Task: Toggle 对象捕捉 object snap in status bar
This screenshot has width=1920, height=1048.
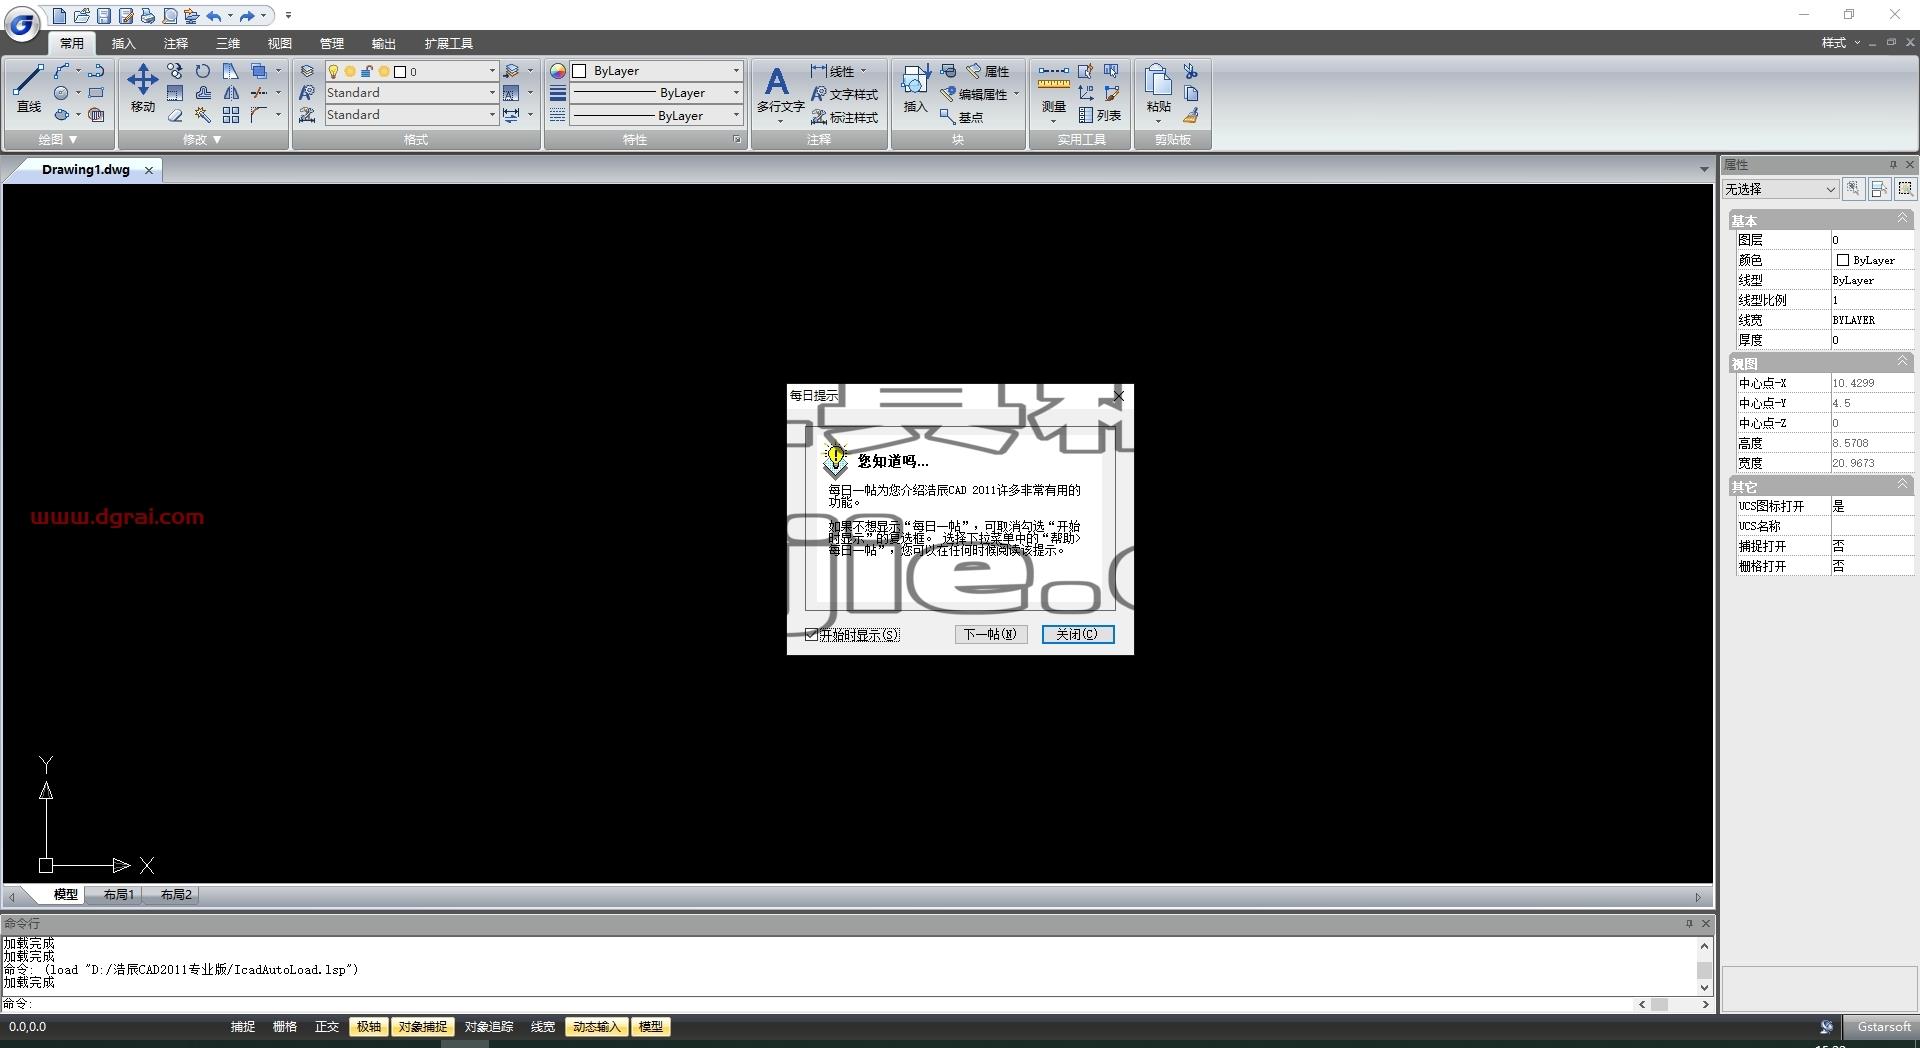Action: (423, 1027)
